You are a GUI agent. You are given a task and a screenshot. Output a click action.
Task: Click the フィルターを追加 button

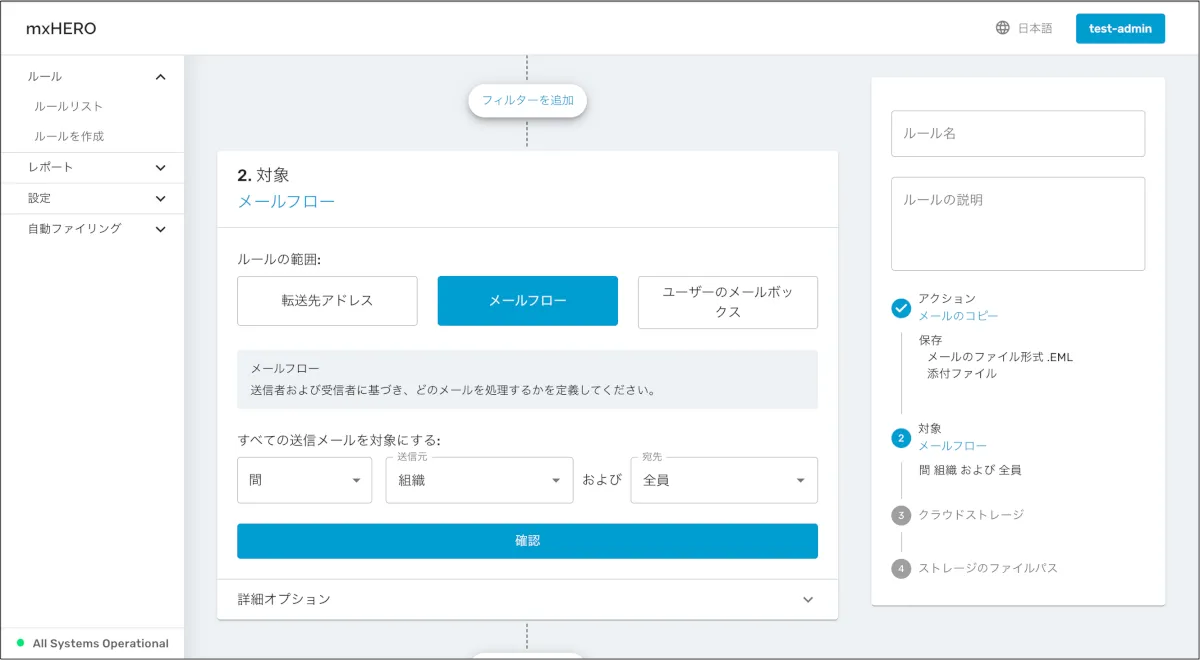pyautogui.click(x=527, y=100)
